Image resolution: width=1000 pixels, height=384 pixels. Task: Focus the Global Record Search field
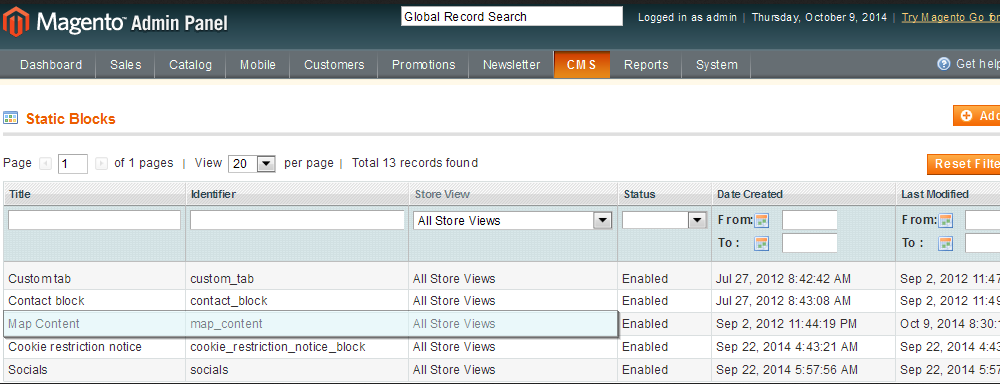pos(511,17)
